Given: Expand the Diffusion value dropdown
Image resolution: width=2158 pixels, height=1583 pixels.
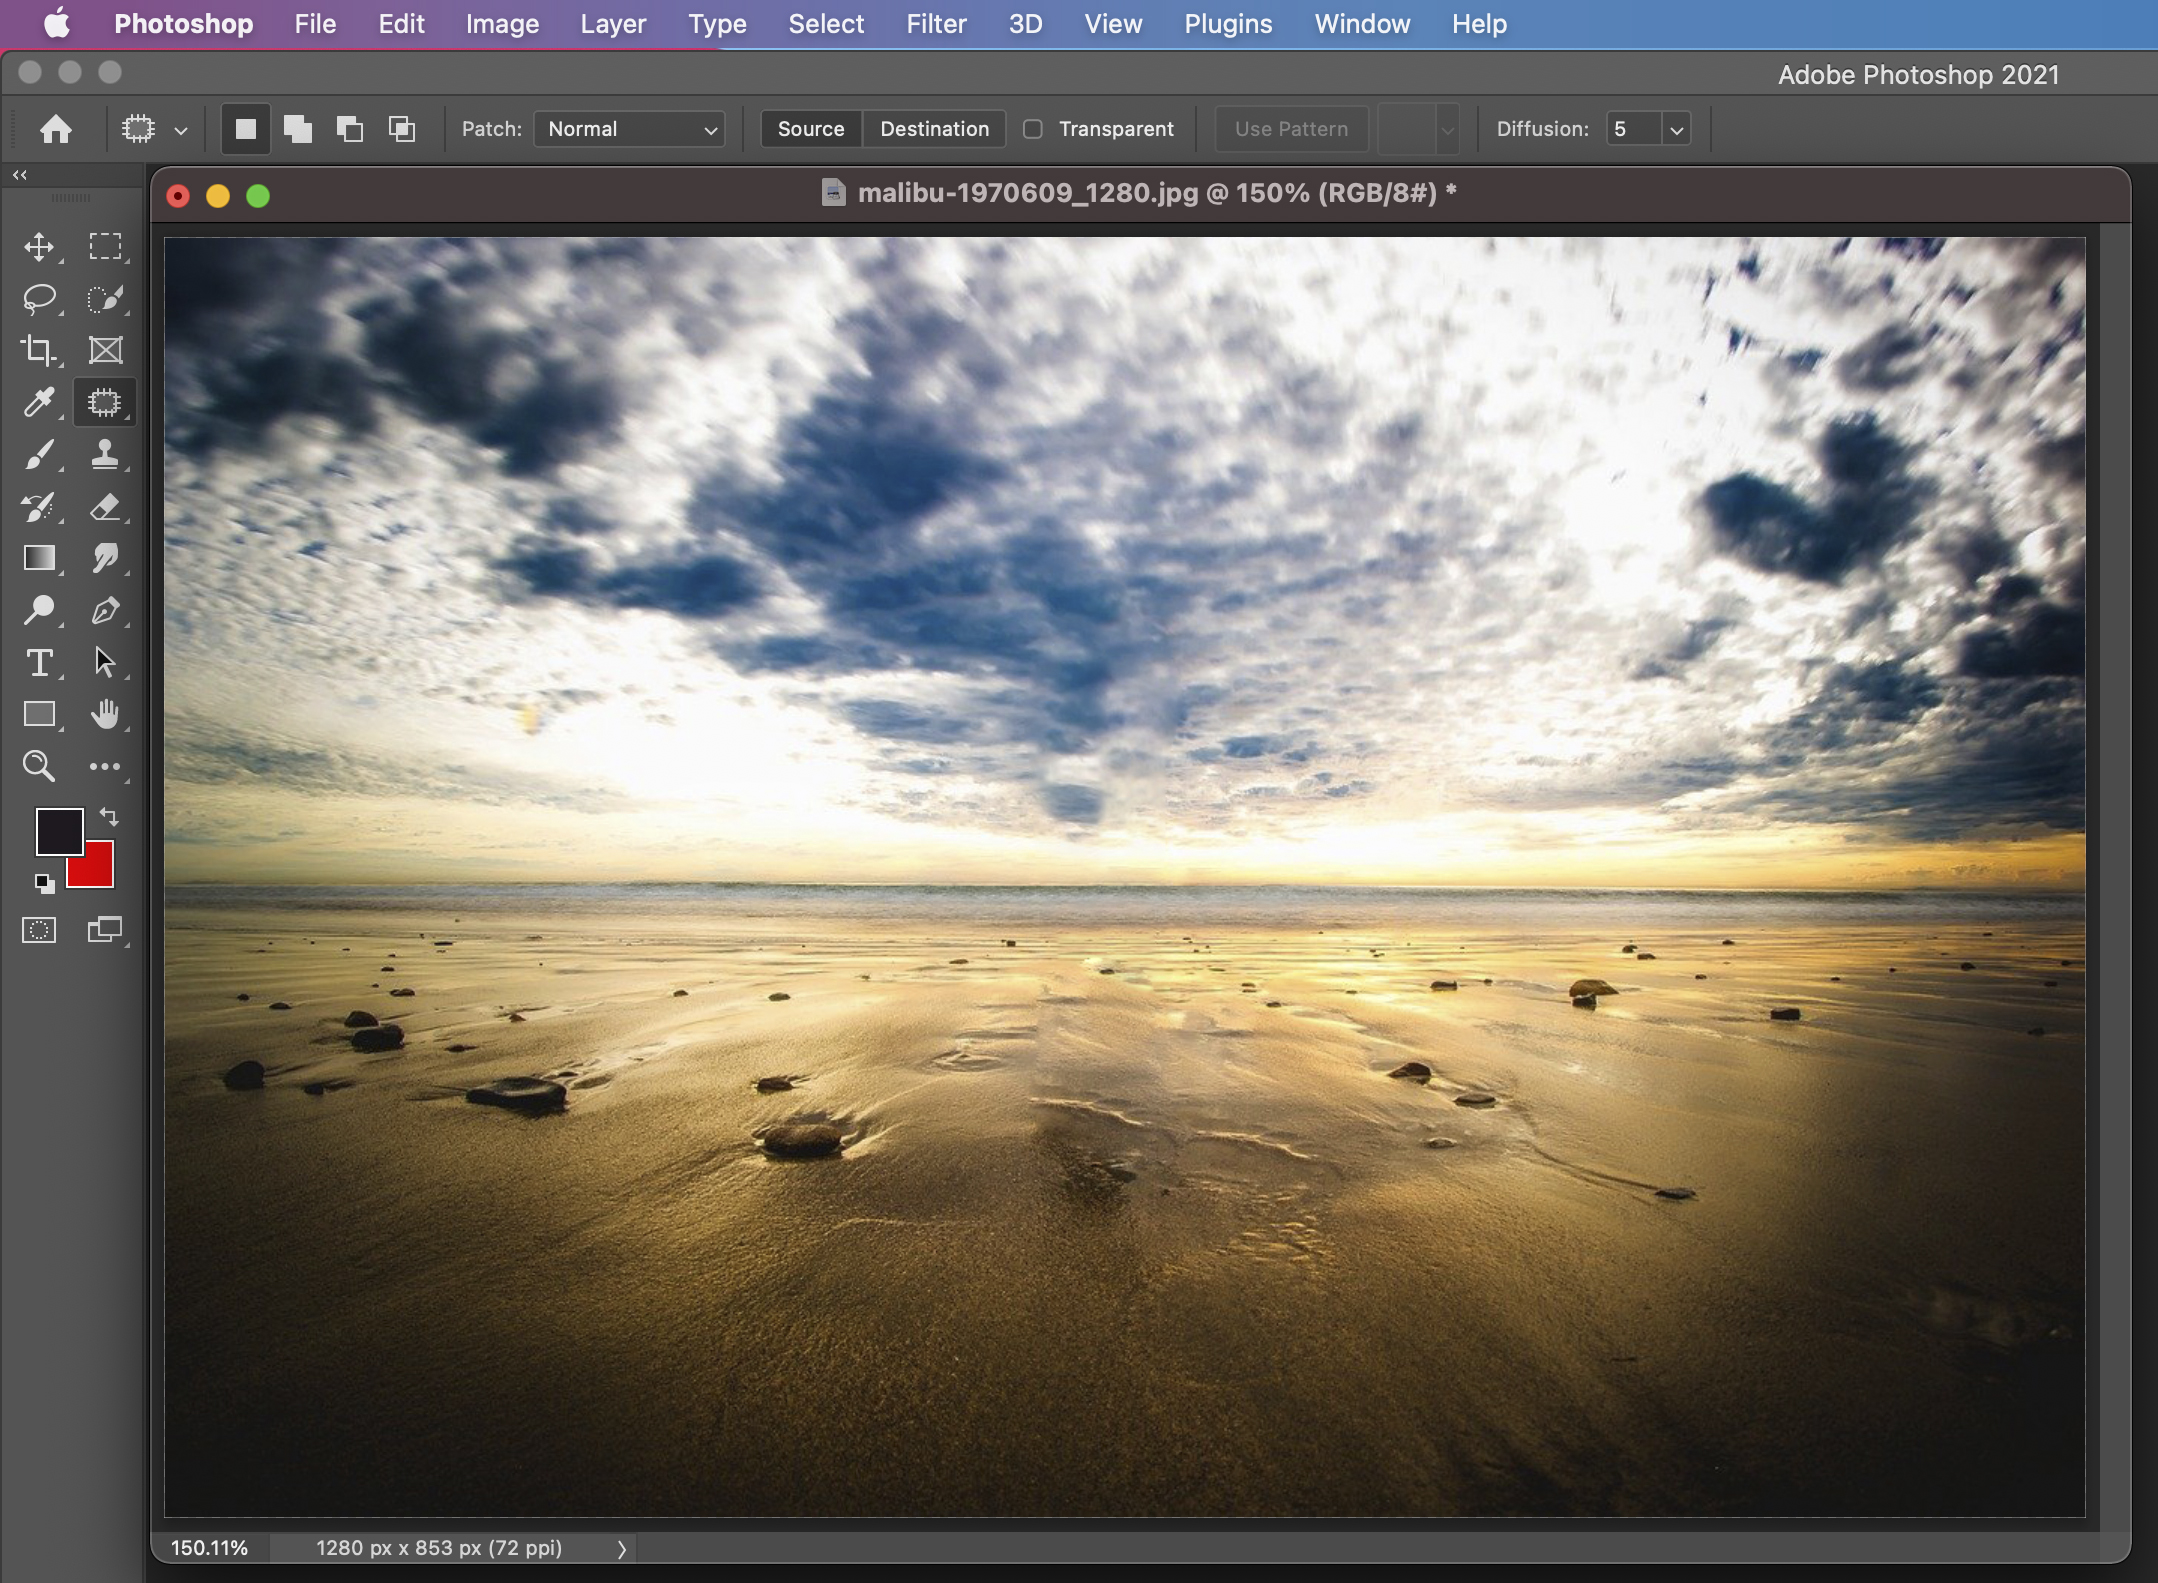Looking at the screenshot, I should point(1677,129).
